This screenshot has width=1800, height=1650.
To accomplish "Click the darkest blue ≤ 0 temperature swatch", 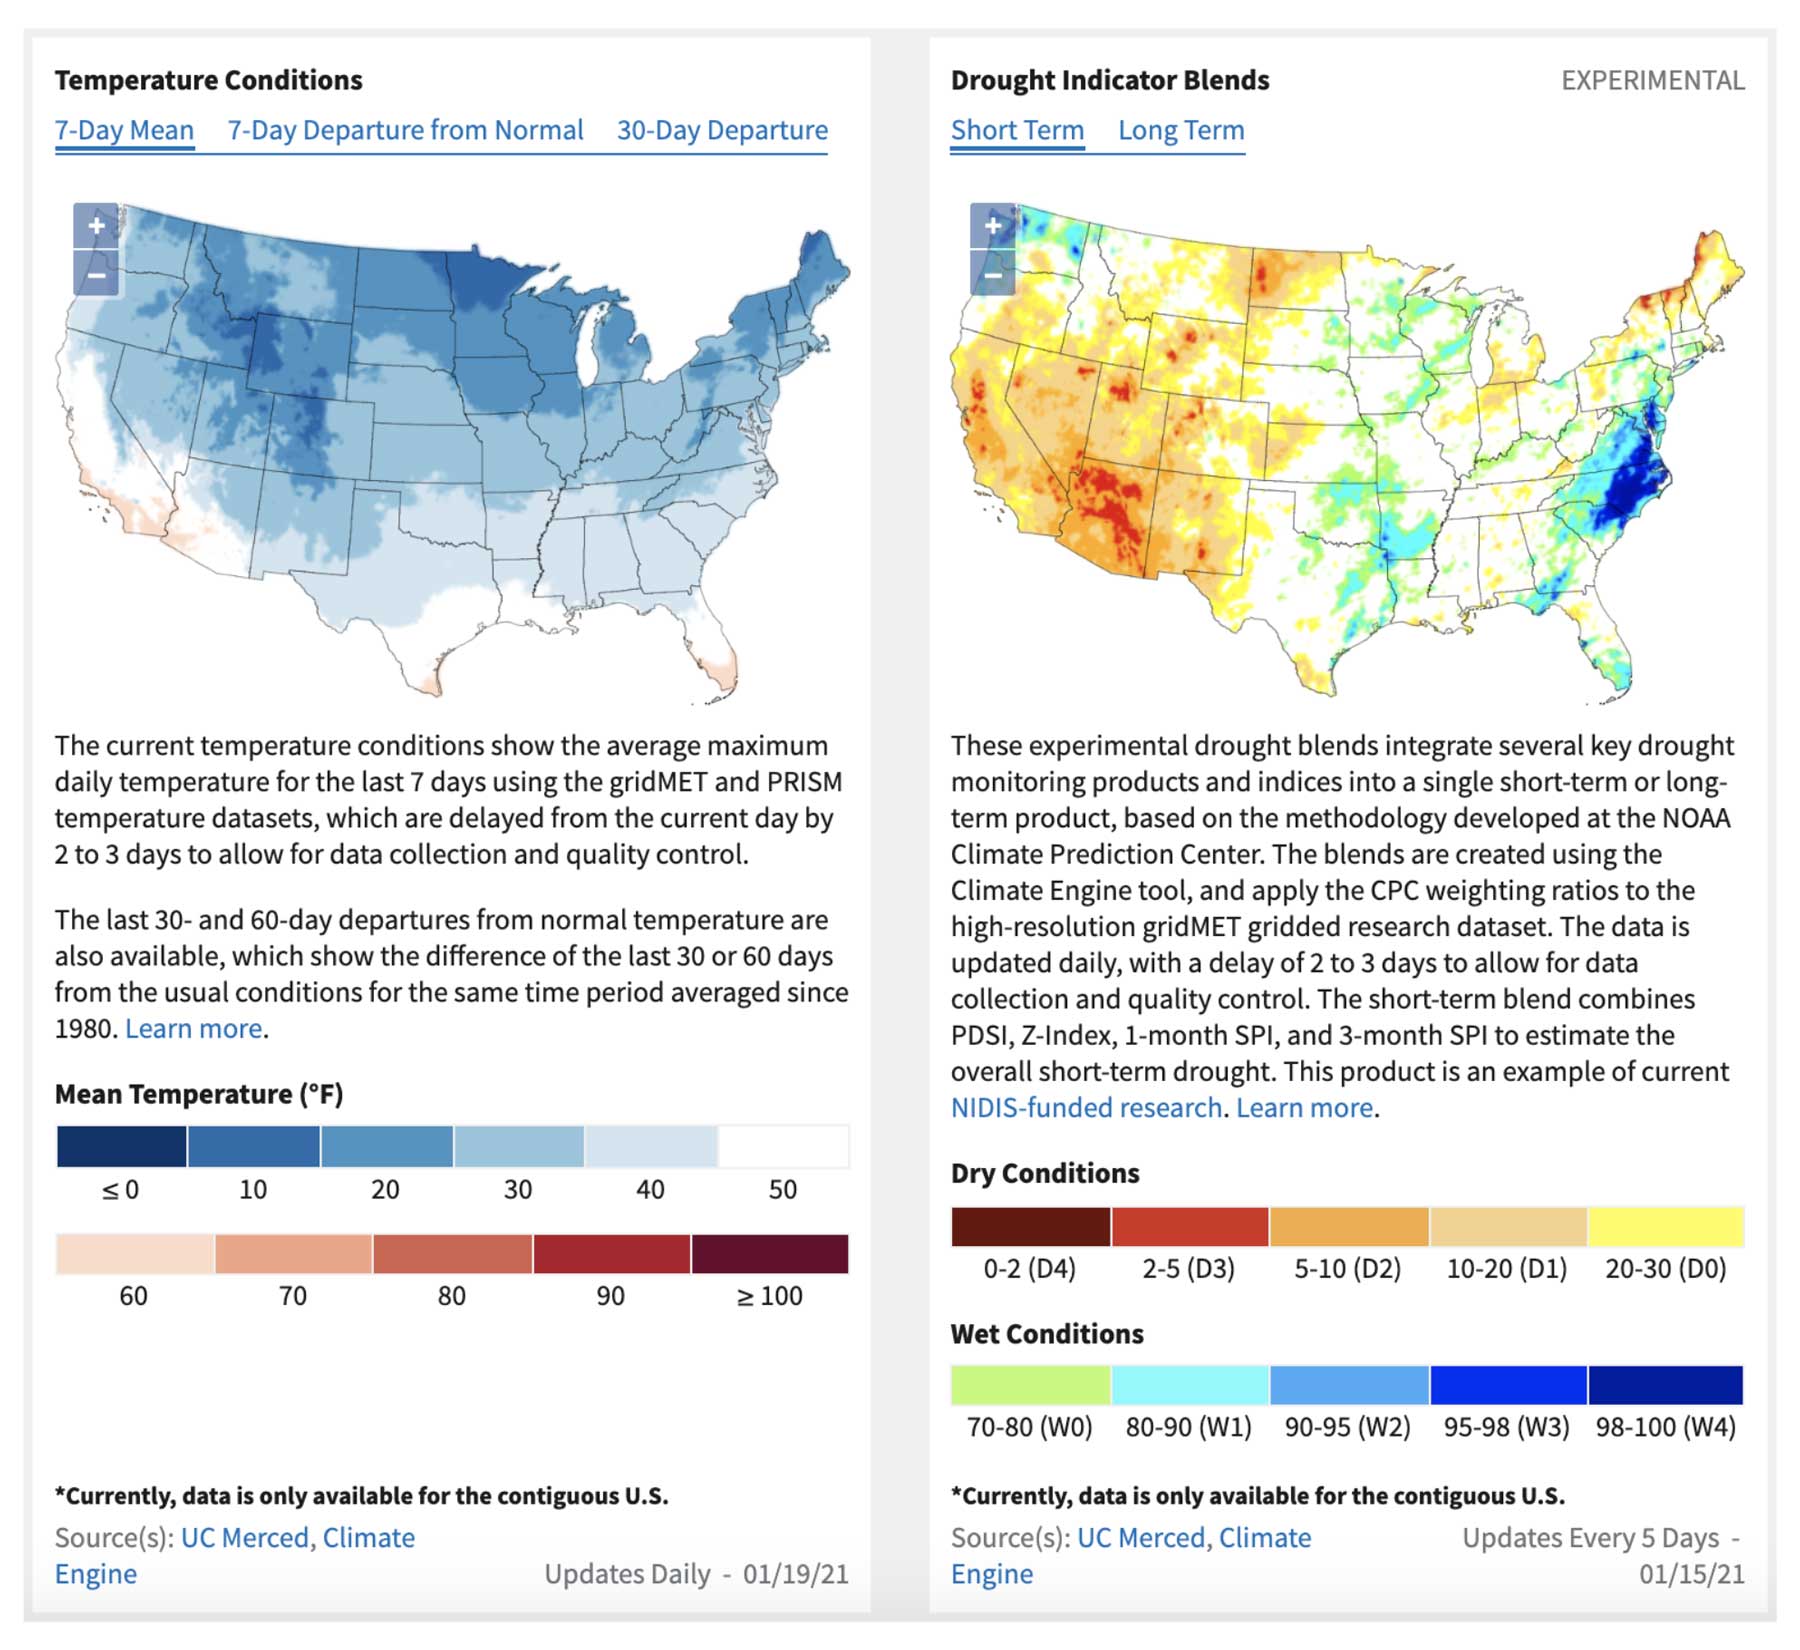I will pyautogui.click(x=121, y=1146).
